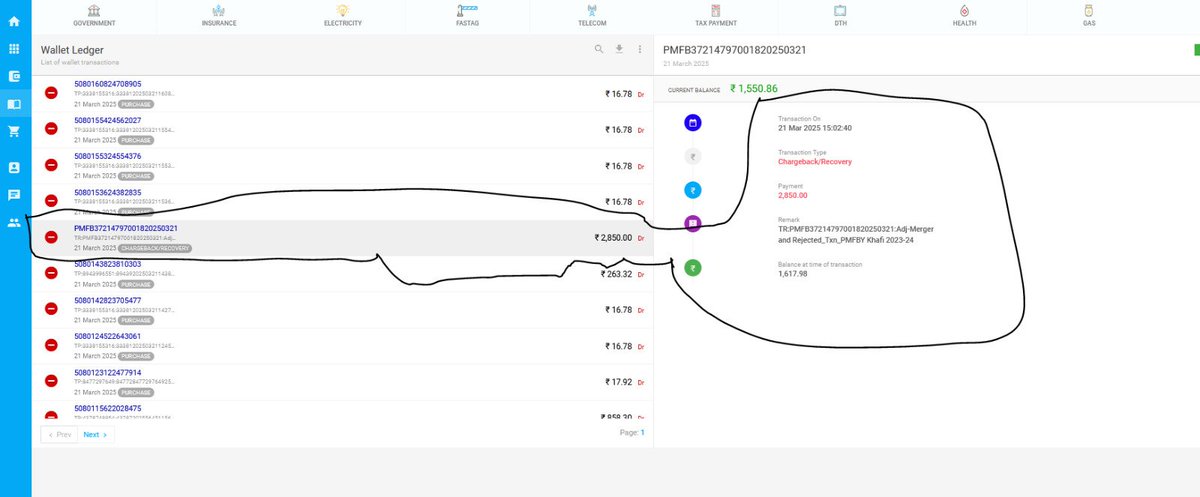The height and width of the screenshot is (497, 1200).
Task: Go to Prev page of transactions
Action: tap(59, 435)
